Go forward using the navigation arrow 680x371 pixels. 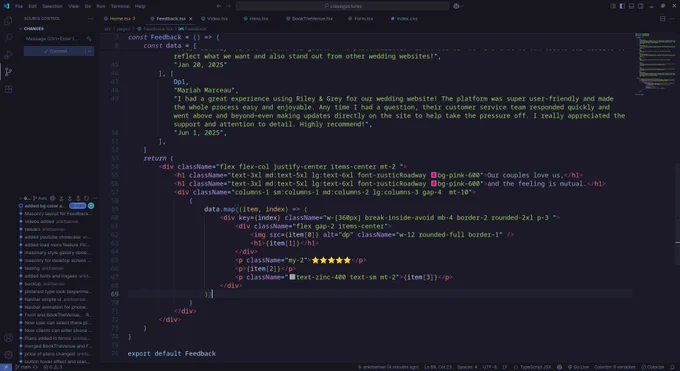pyautogui.click(x=229, y=6)
